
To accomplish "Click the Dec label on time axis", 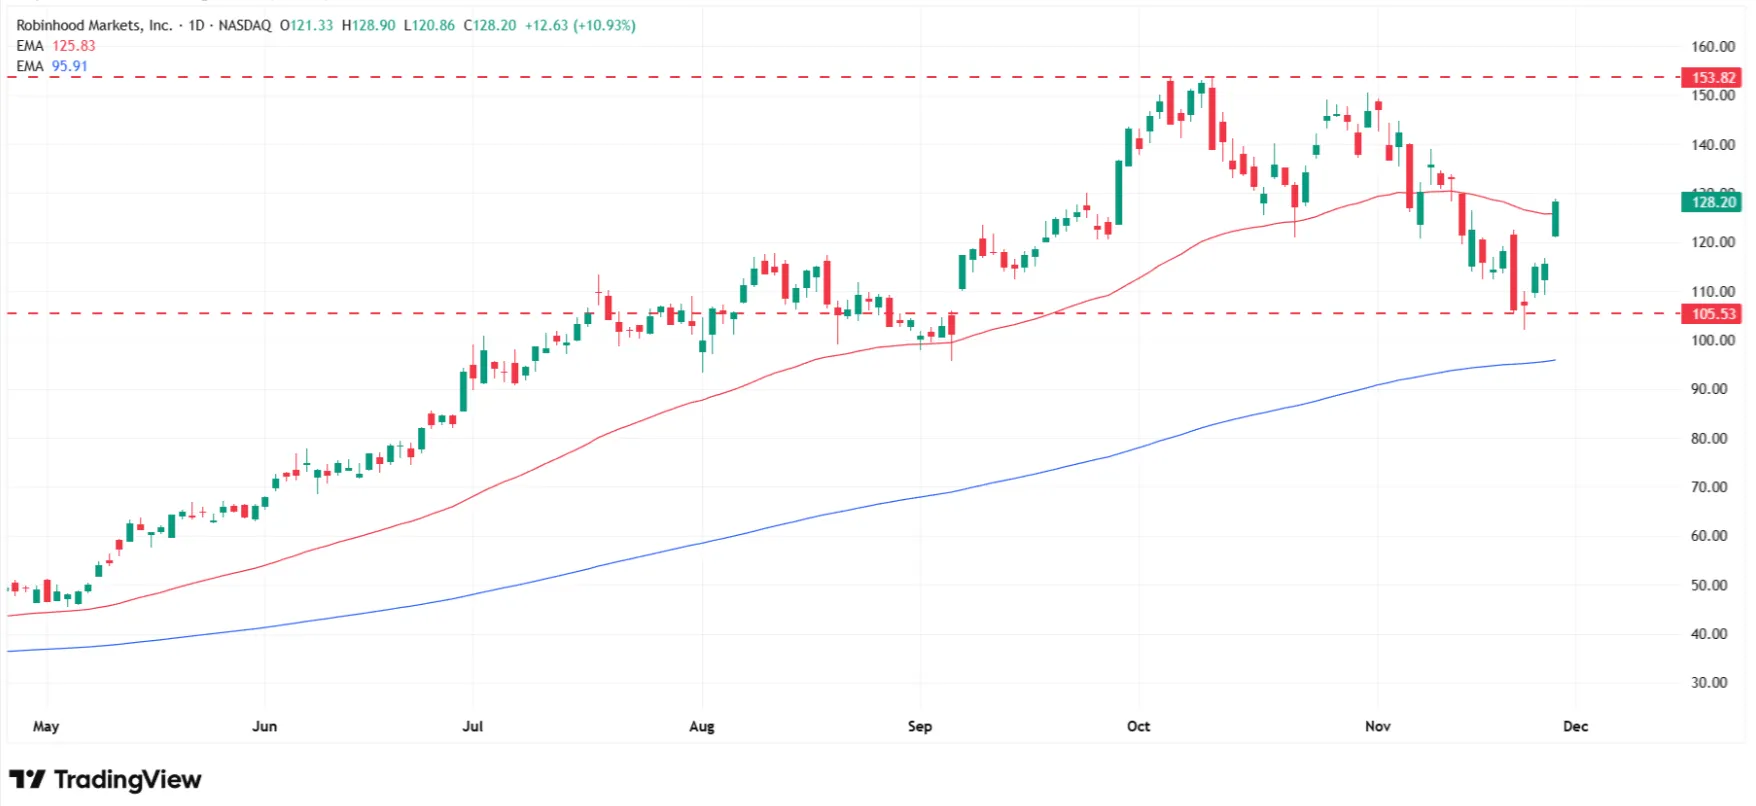I will click(1575, 726).
